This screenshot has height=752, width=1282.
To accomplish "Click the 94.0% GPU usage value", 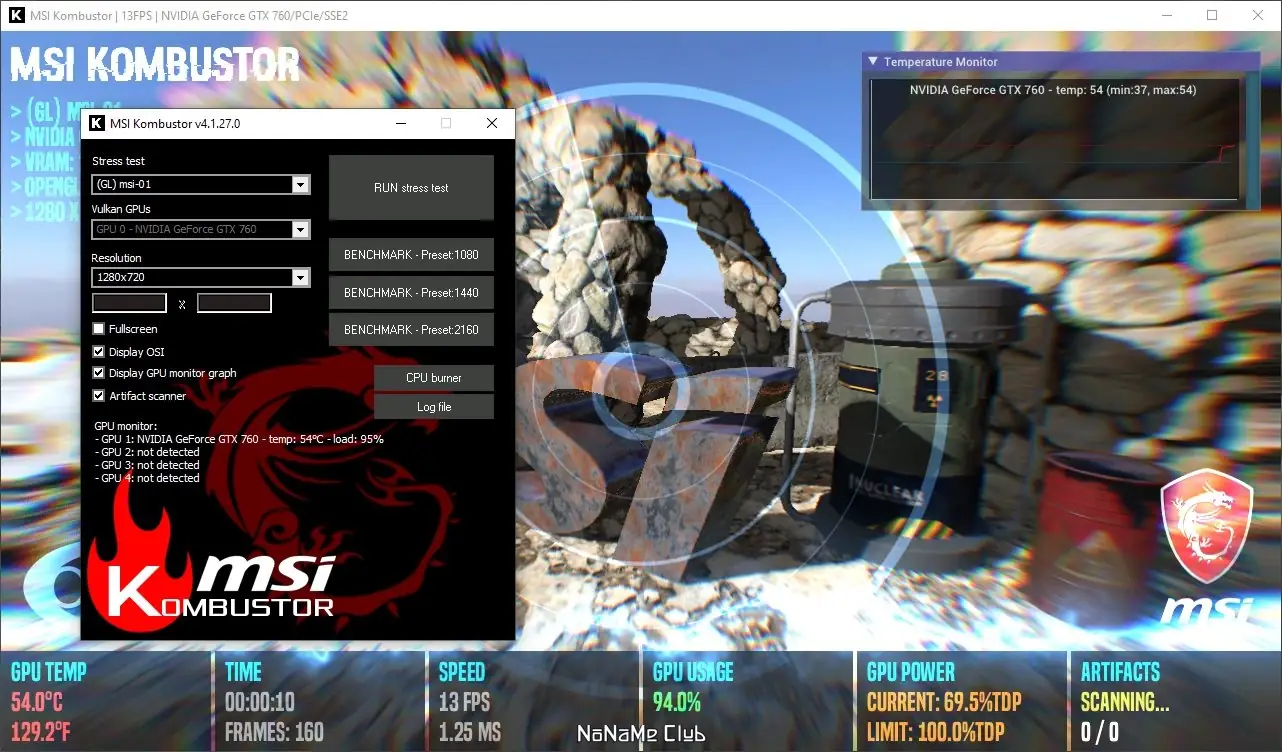I will tap(677, 702).
